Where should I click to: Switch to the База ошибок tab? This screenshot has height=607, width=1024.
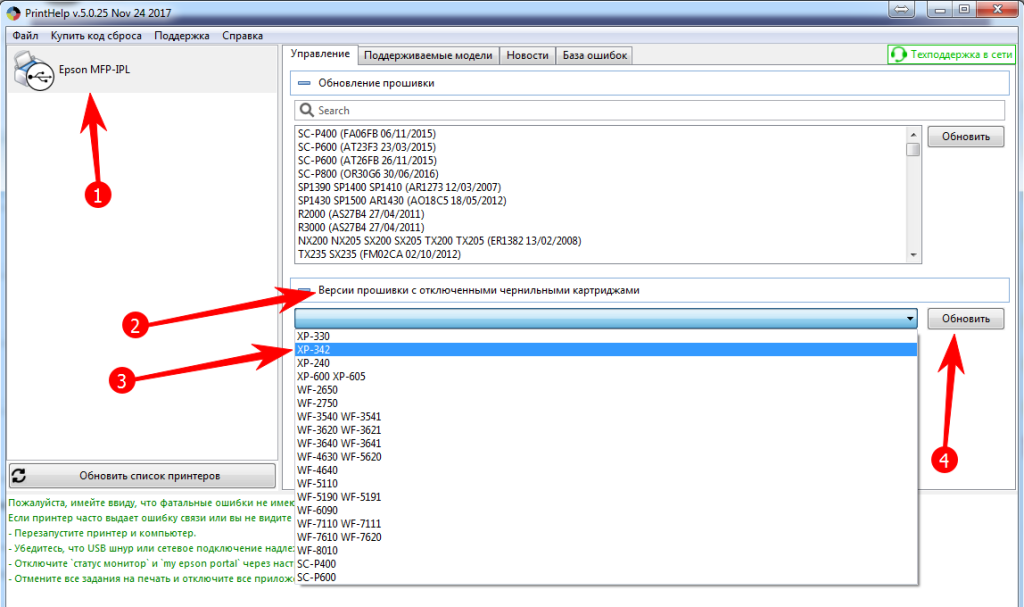click(594, 55)
